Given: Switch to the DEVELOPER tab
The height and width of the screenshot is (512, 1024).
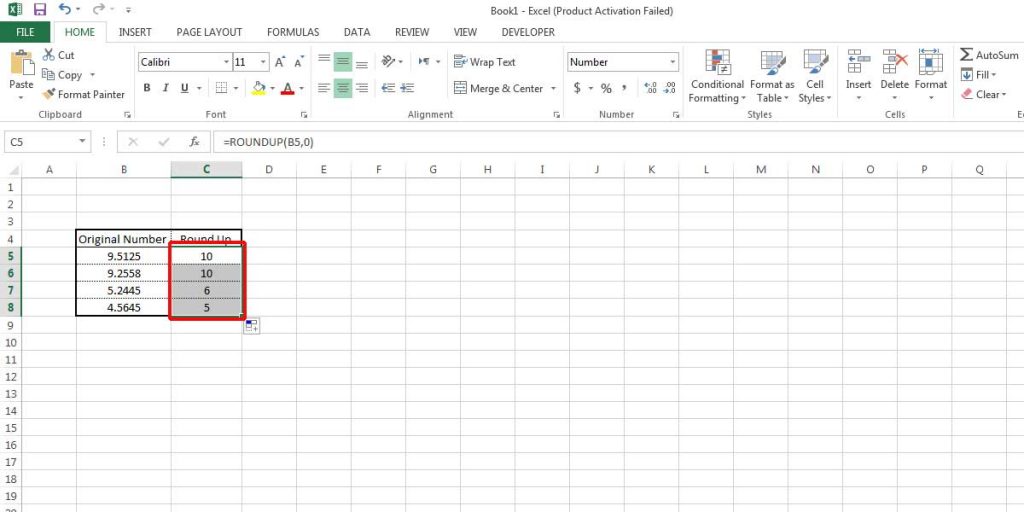Looking at the screenshot, I should (x=528, y=32).
